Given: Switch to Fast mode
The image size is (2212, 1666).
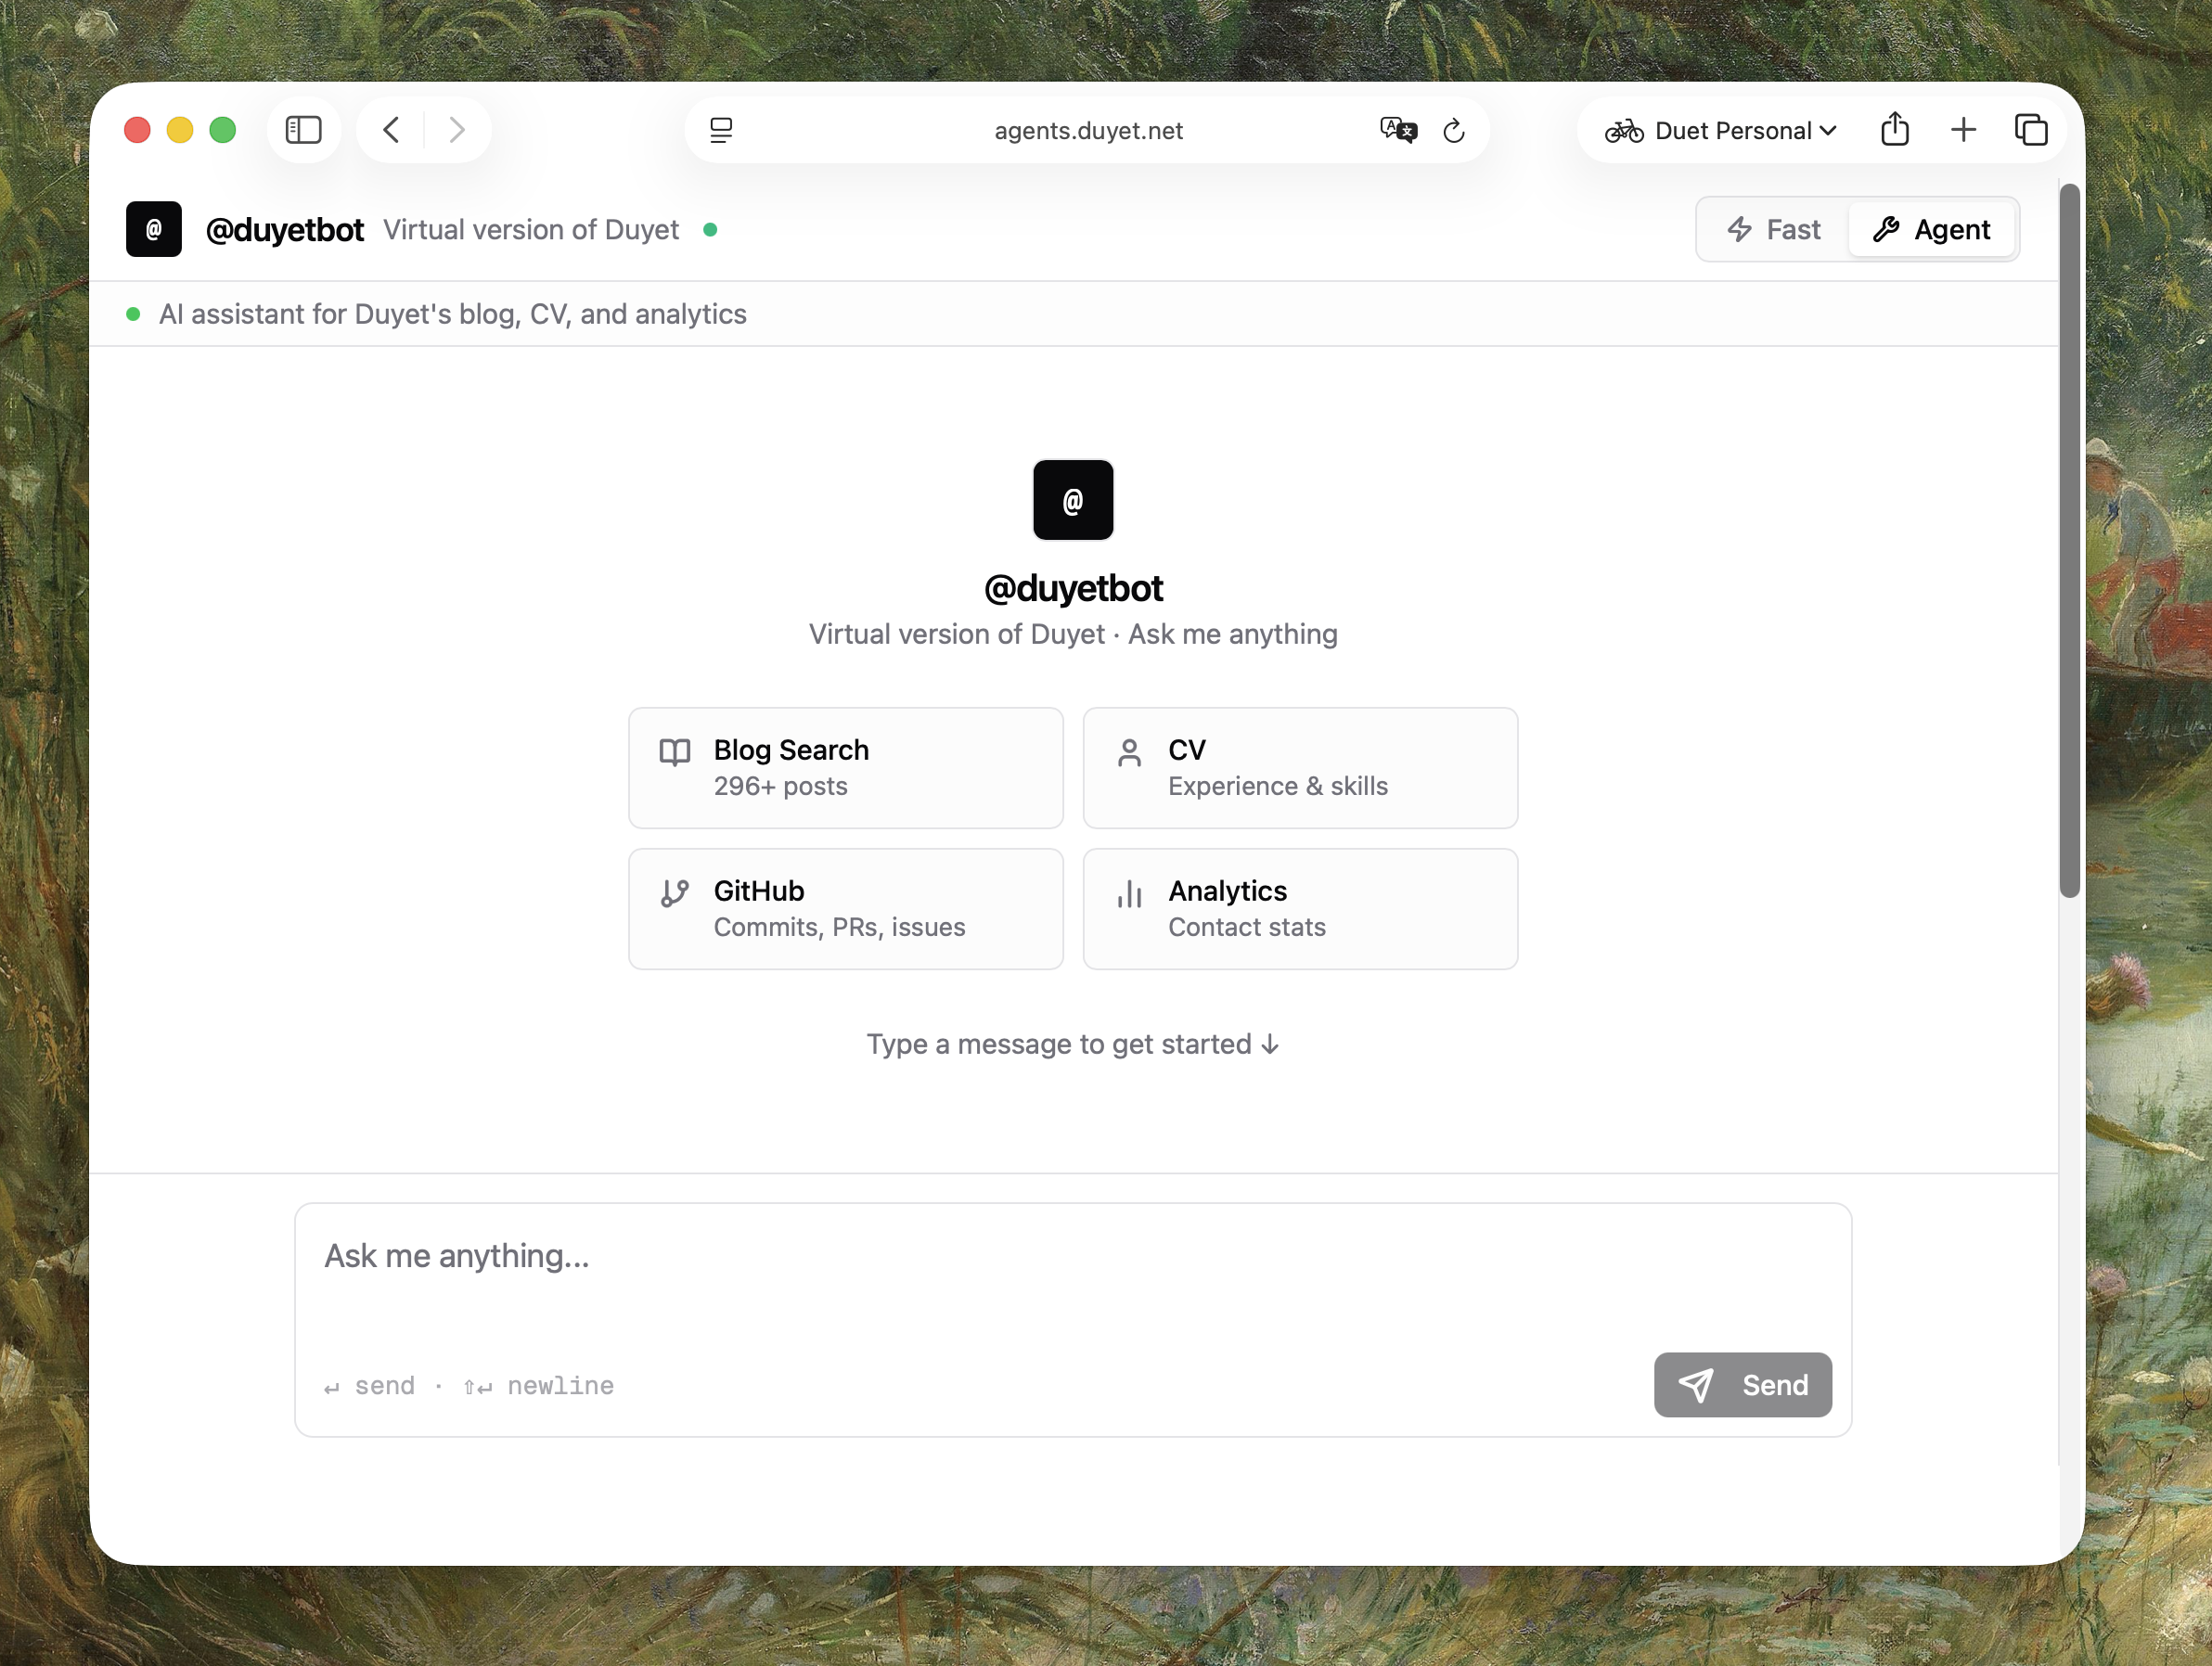Looking at the screenshot, I should tap(1774, 230).
